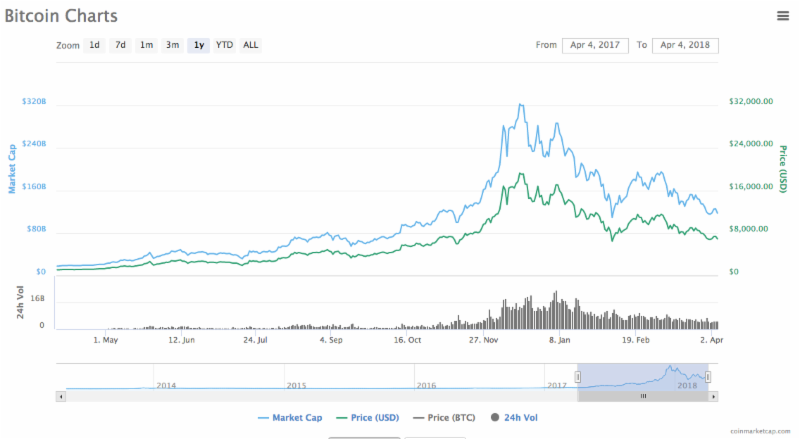
Task: Click the 16B volume axis label
Action: [x=37, y=298]
